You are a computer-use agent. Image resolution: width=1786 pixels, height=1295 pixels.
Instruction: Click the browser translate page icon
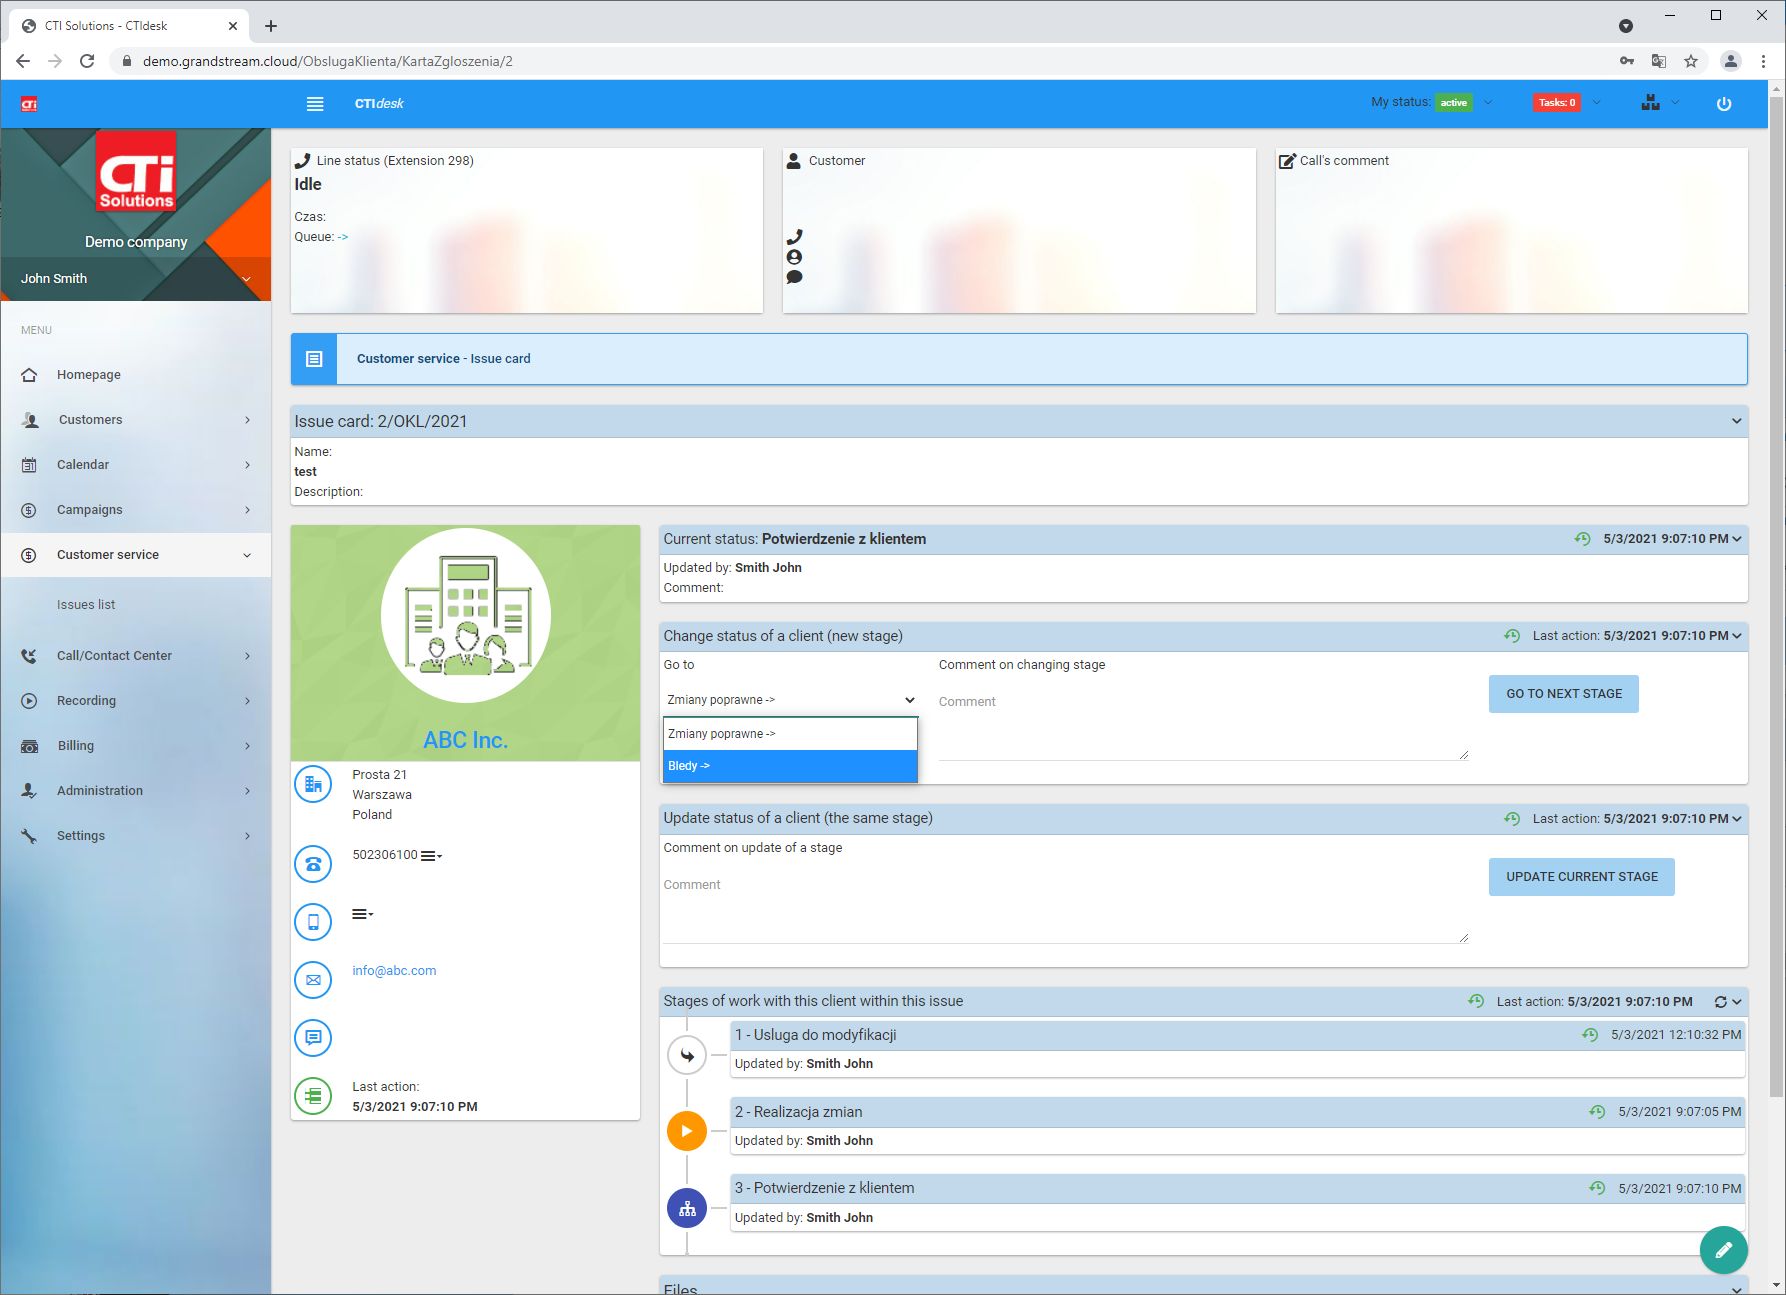[x=1659, y=61]
